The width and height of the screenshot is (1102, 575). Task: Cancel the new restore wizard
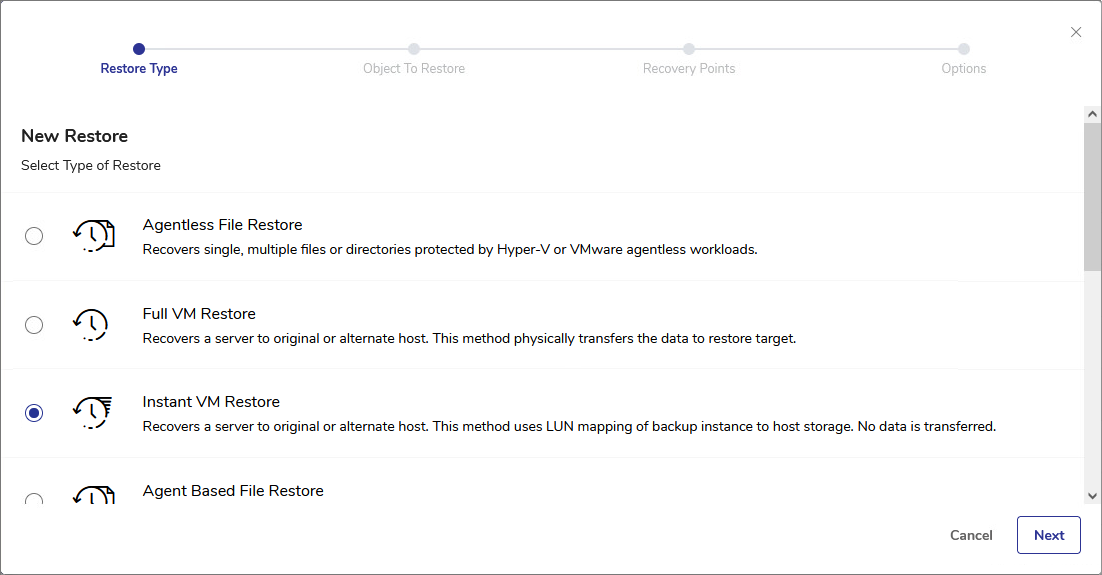click(971, 535)
